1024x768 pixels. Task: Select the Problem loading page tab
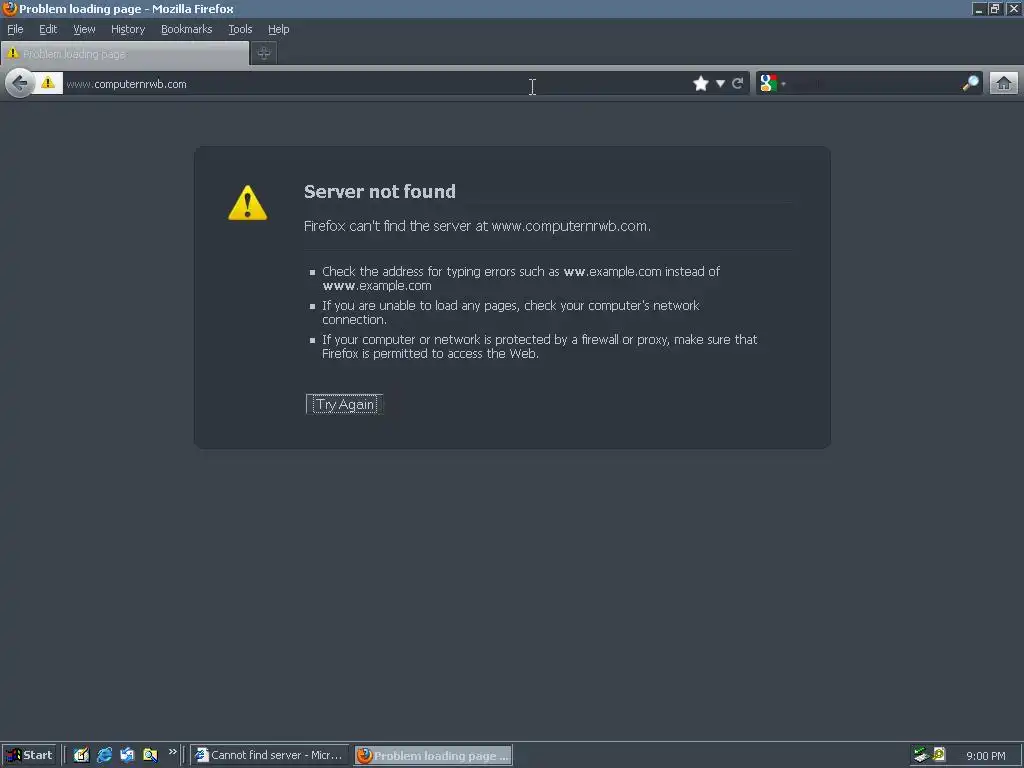[x=125, y=54]
